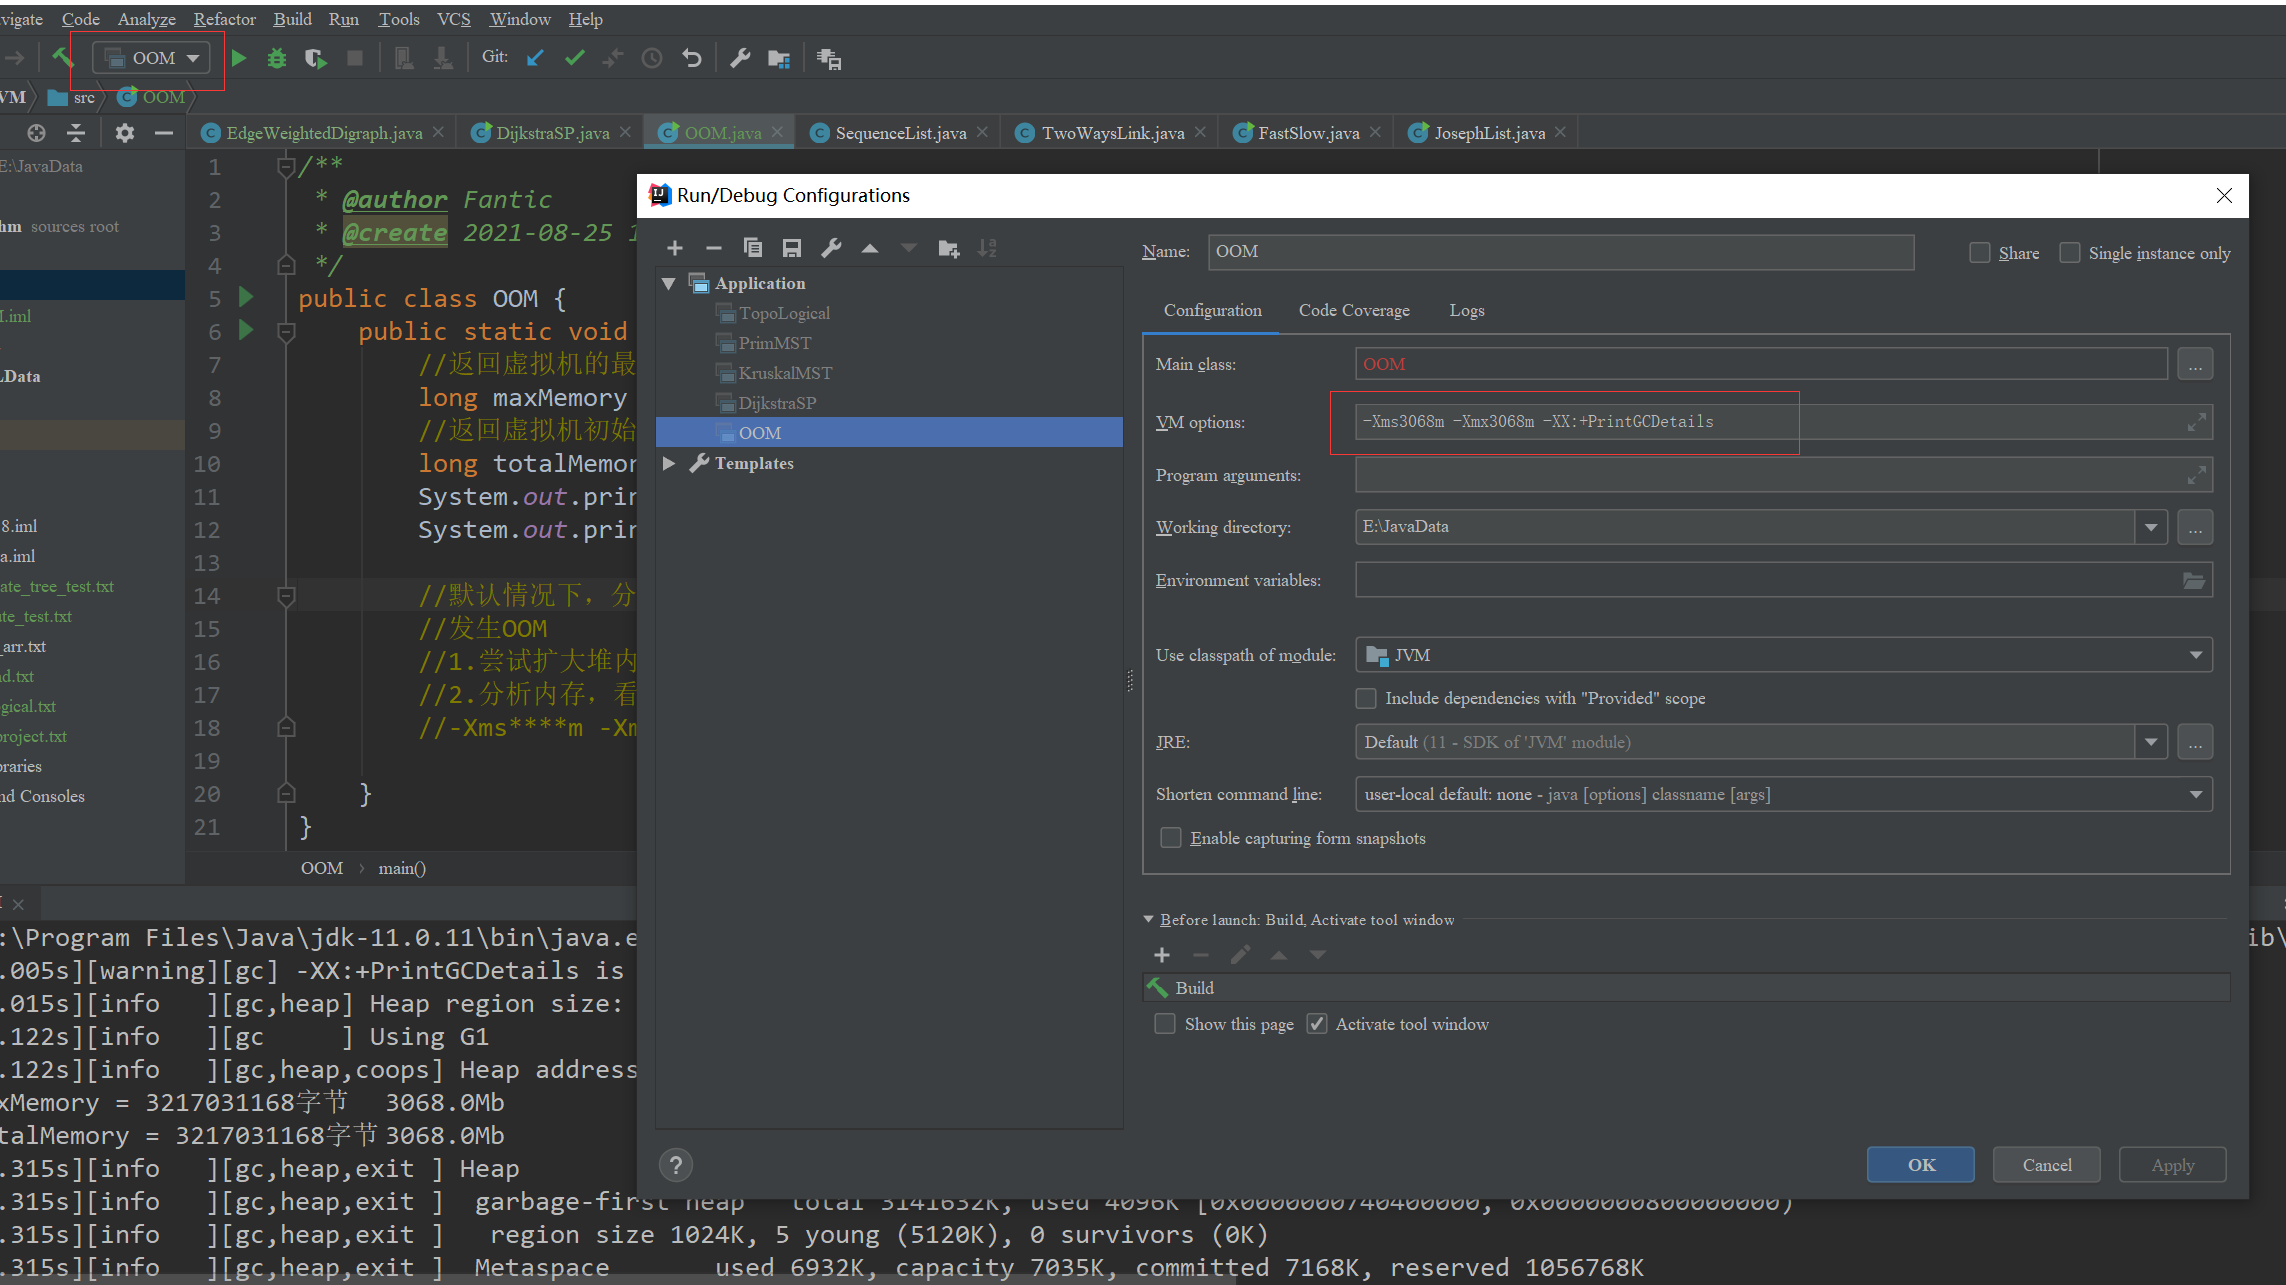Start debugging with the bug icon
The image size is (2286, 1285).
(x=277, y=58)
